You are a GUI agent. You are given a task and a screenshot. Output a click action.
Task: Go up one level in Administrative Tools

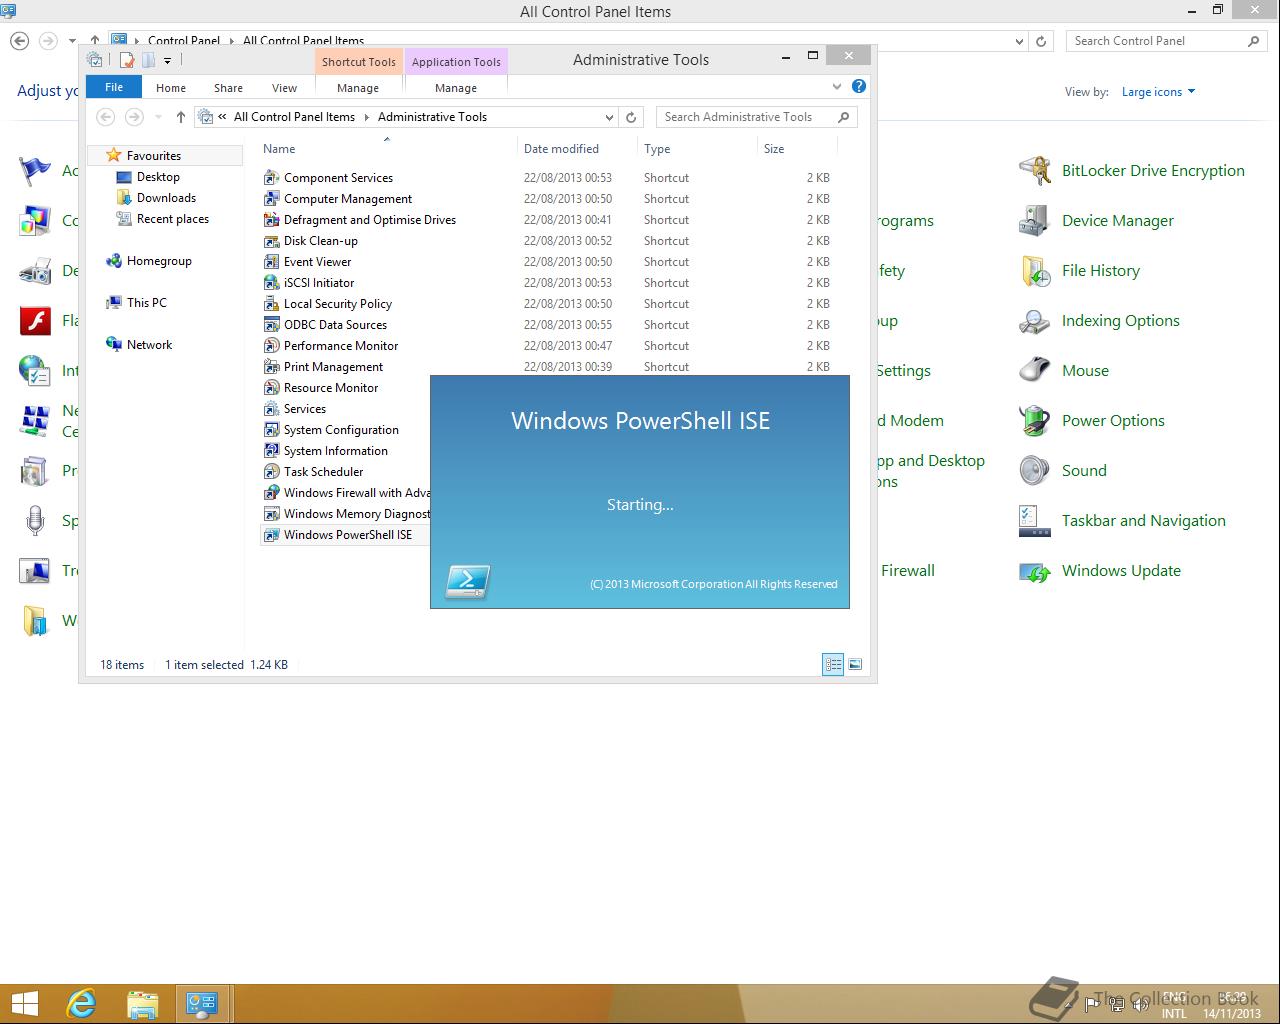(x=181, y=117)
